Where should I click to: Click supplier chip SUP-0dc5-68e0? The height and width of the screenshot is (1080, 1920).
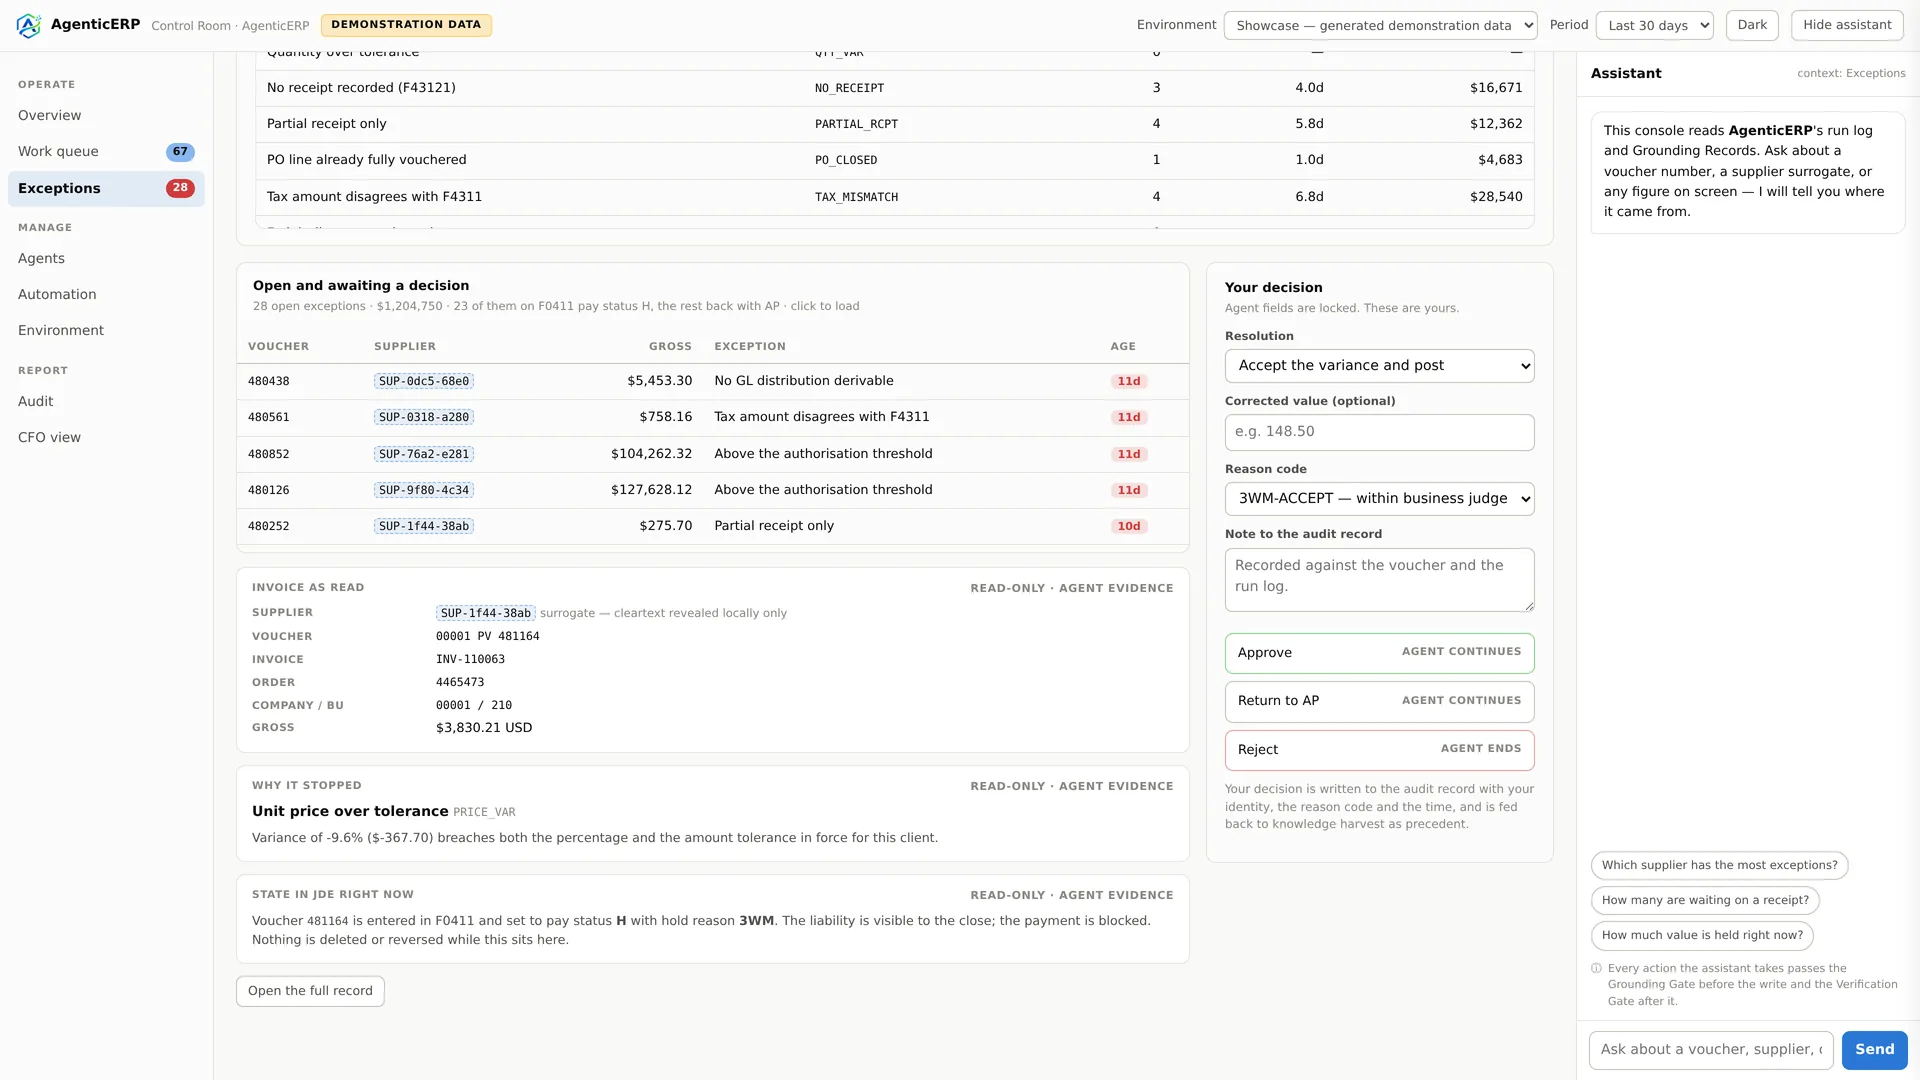(424, 382)
